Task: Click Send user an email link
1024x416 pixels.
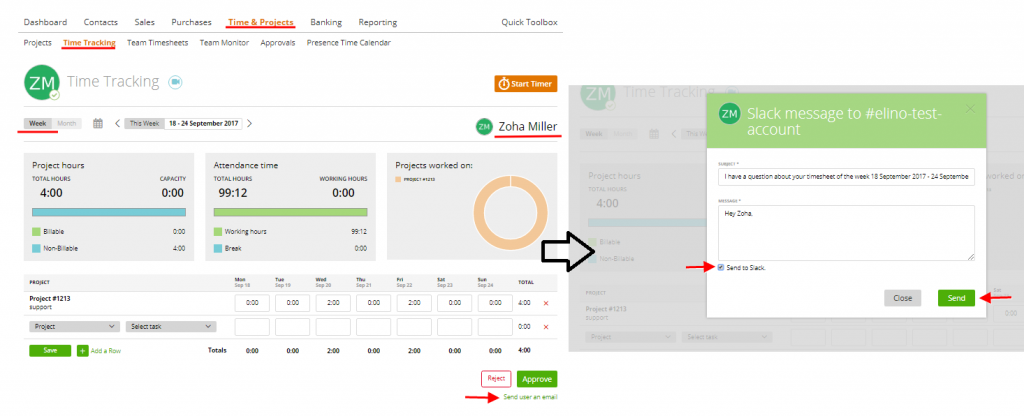Action: click(530, 397)
